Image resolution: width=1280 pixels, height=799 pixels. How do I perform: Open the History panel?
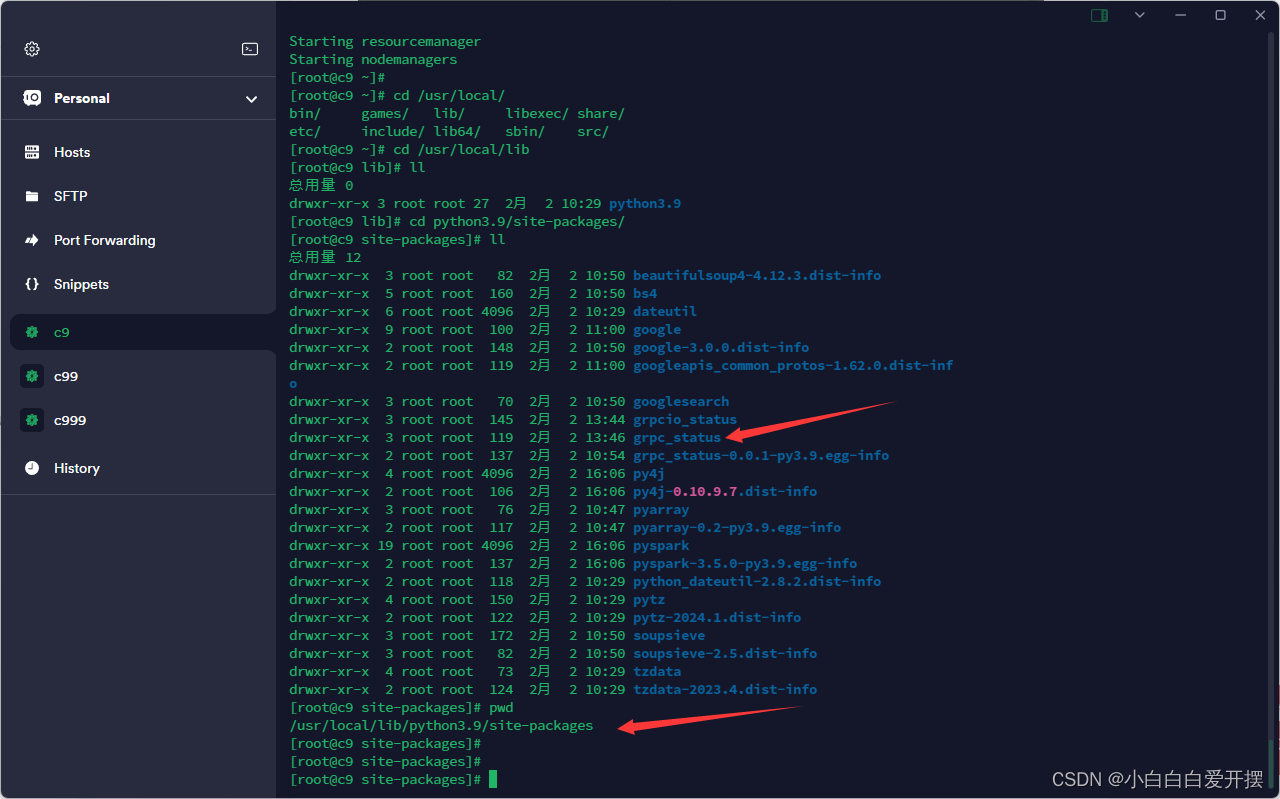click(75, 468)
